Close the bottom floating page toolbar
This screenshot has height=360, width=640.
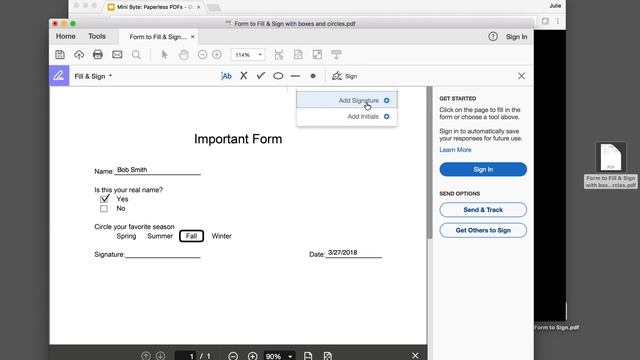pyautogui.click(x=415, y=356)
